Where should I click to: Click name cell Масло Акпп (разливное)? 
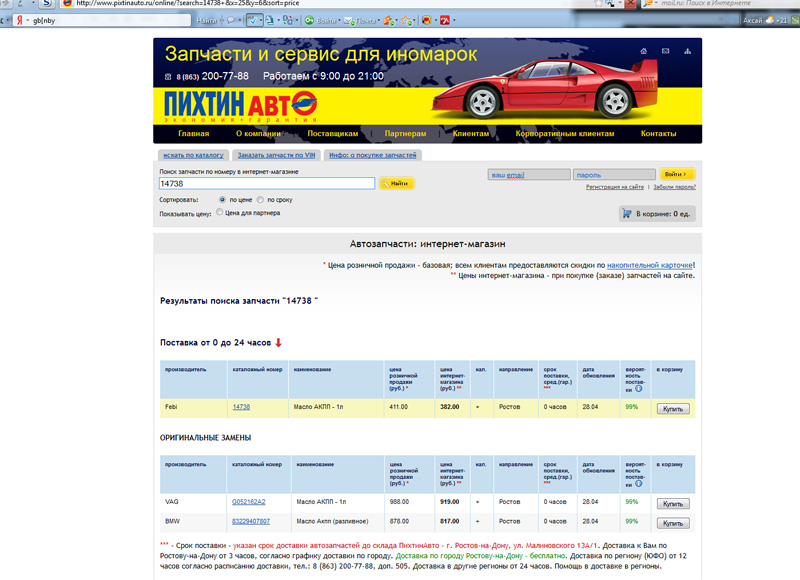(332, 521)
